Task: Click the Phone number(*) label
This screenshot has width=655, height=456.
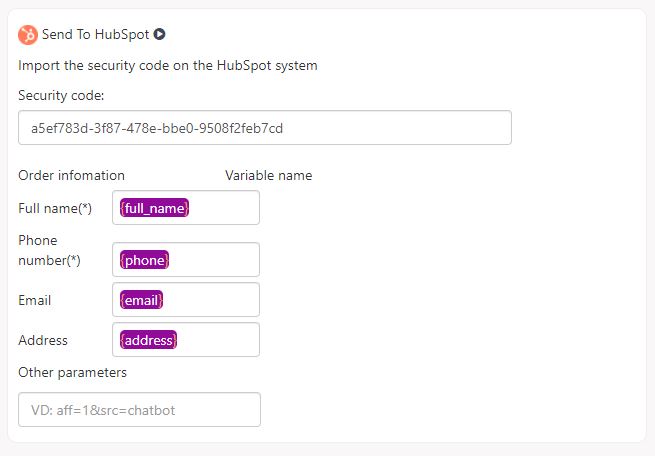Action: 49,250
